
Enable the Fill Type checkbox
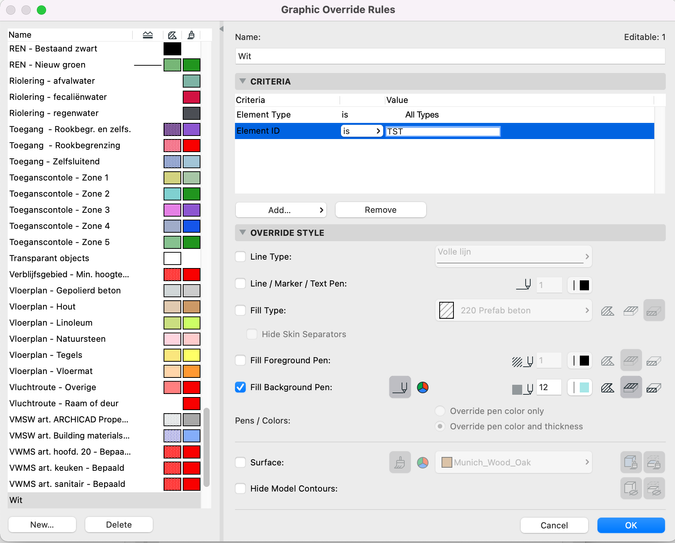point(240,310)
